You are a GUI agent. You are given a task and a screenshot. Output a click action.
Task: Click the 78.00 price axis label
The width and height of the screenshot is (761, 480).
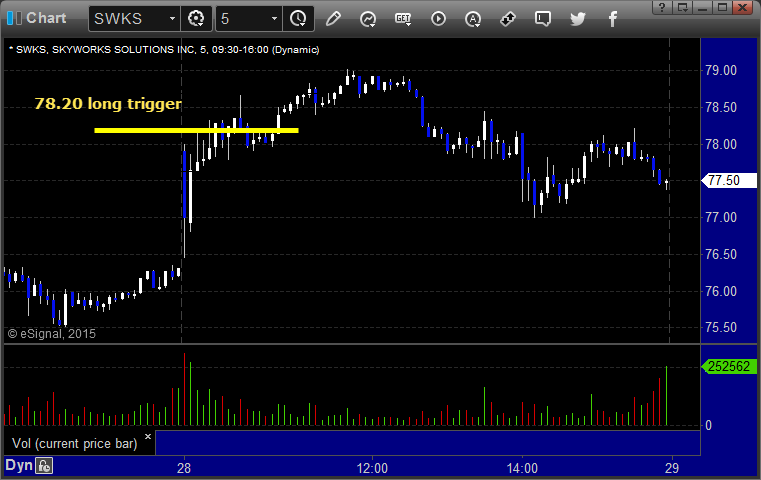[721, 144]
